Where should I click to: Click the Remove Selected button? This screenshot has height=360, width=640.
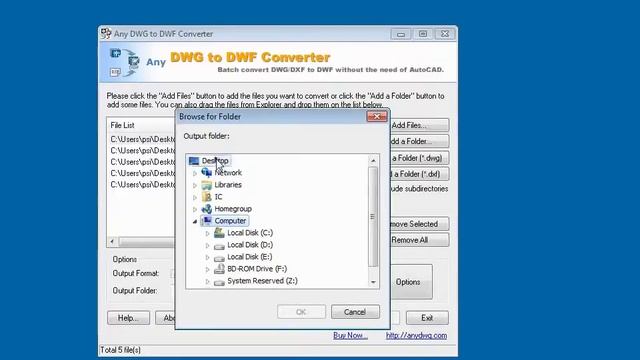point(419,224)
